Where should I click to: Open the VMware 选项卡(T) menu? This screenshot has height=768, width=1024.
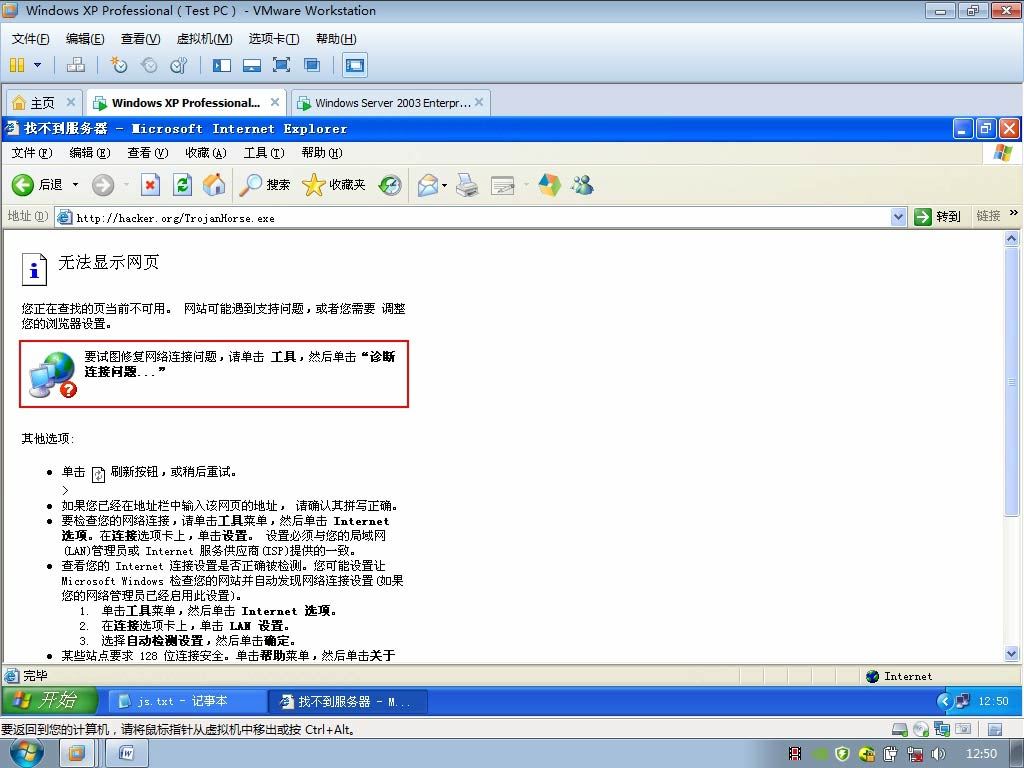tap(274, 39)
